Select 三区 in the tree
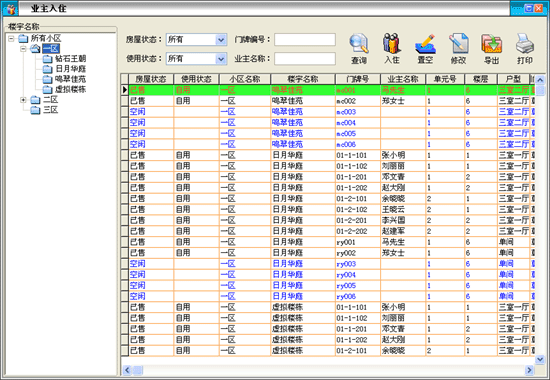 [51, 110]
